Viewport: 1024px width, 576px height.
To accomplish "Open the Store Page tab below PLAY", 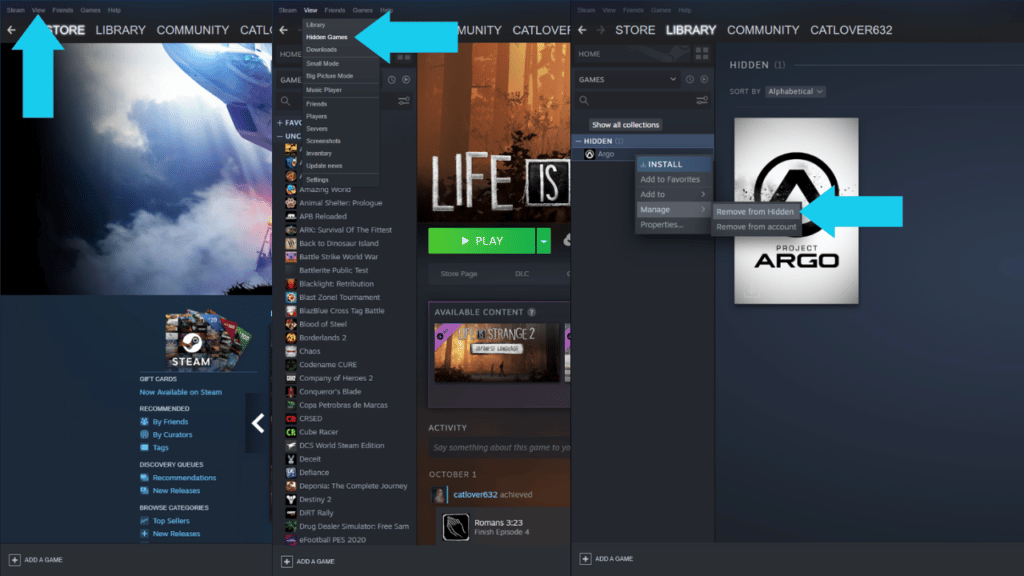I will point(458,274).
